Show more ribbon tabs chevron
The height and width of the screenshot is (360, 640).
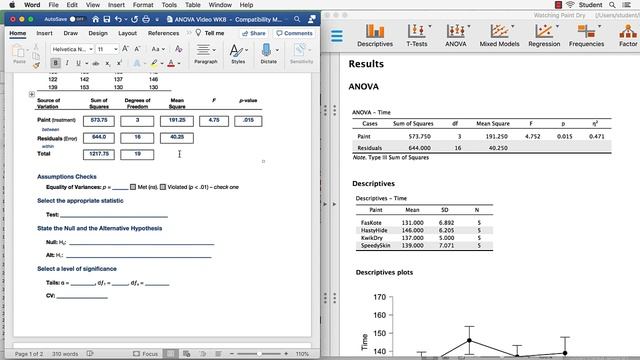coord(189,33)
